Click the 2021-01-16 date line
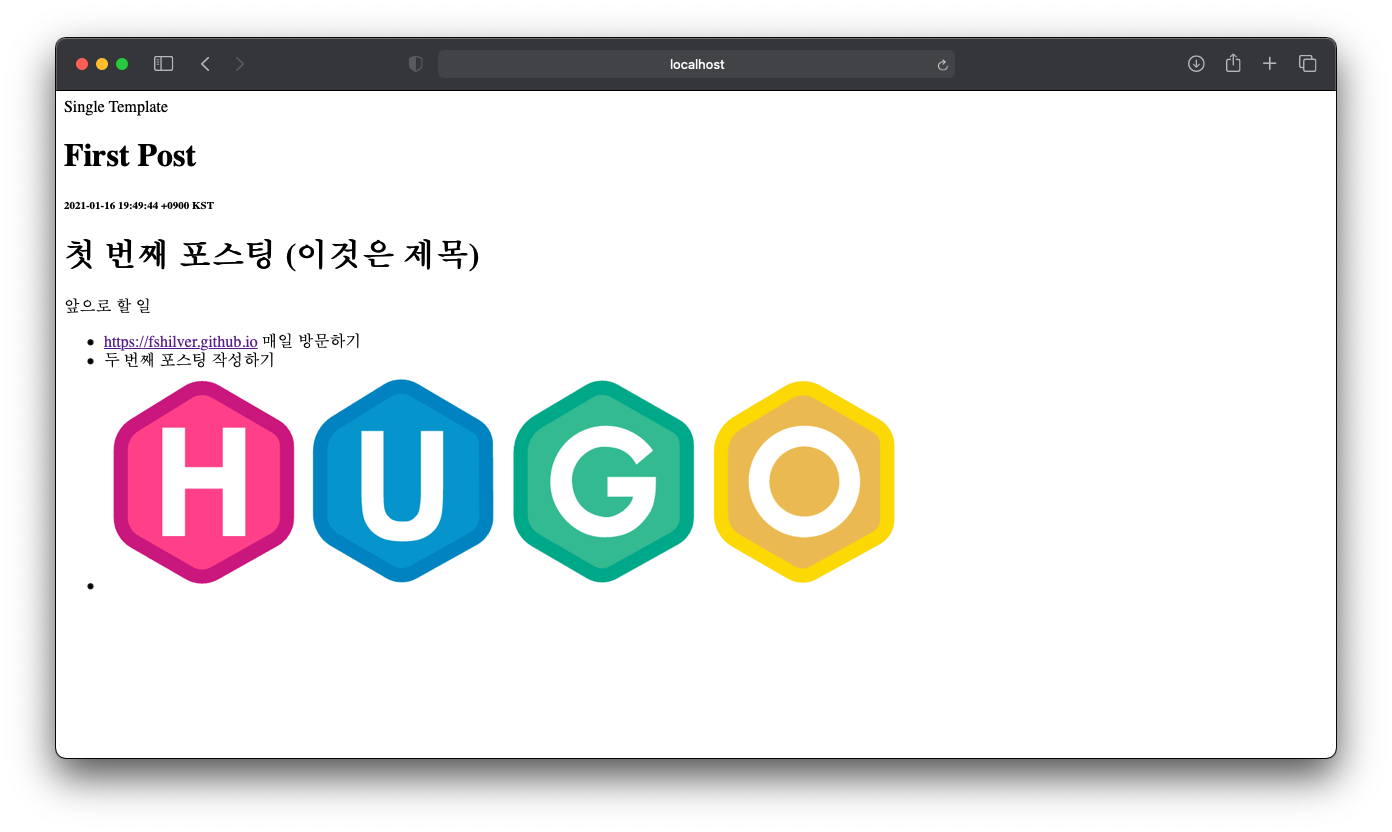Image resolution: width=1392 pixels, height=832 pixels. pos(139,206)
